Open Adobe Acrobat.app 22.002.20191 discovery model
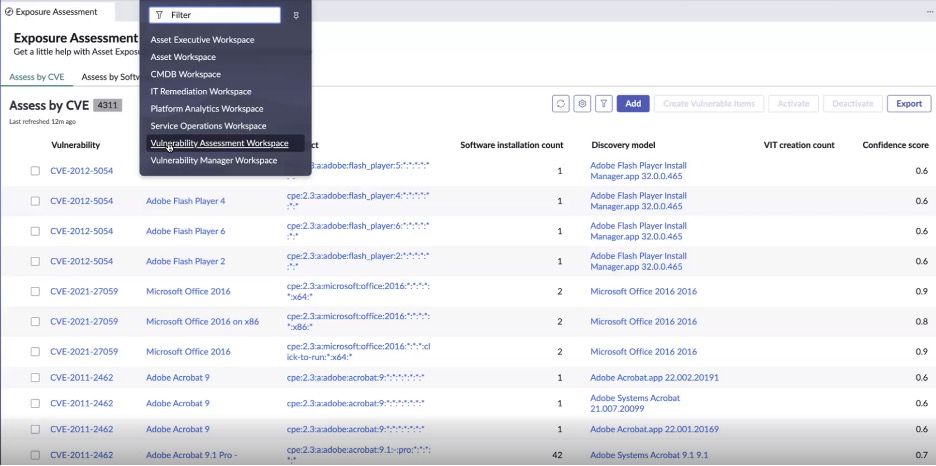This screenshot has width=936, height=466. 654,378
